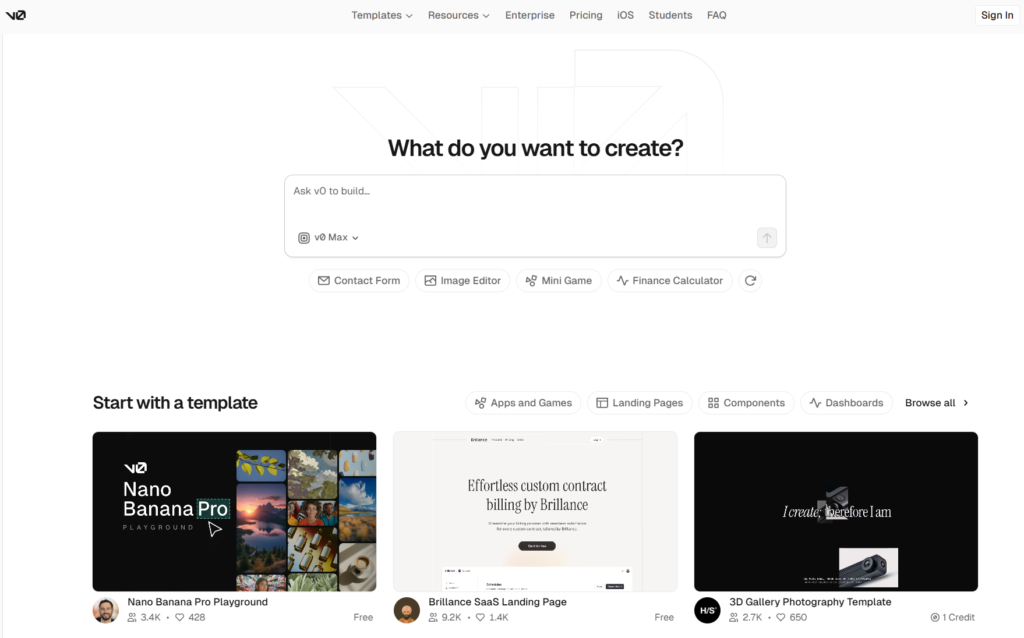1024x638 pixels.
Task: Click the Brillance author avatar
Action: (x=406, y=610)
